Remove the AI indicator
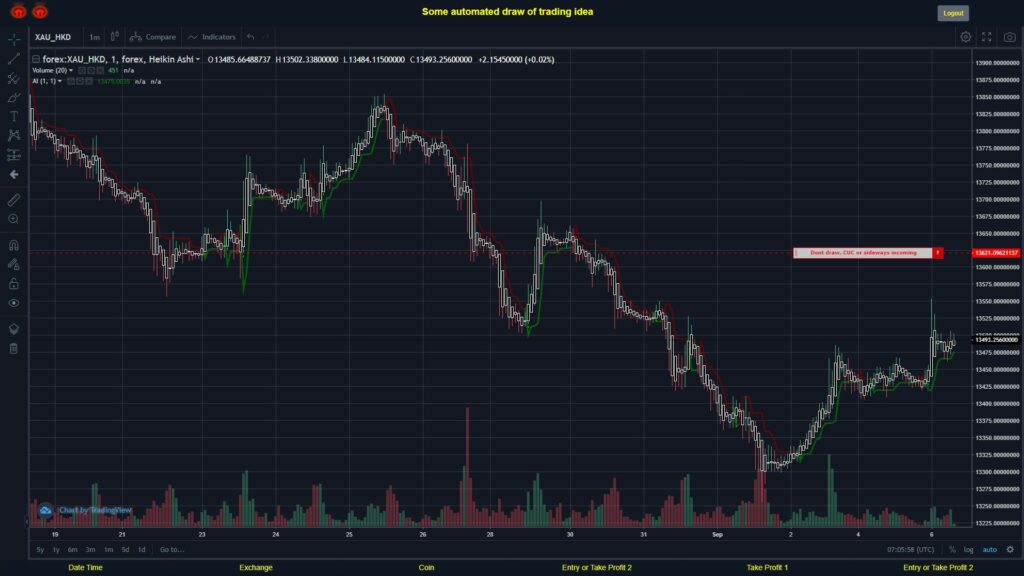1024x576 pixels. click(89, 82)
